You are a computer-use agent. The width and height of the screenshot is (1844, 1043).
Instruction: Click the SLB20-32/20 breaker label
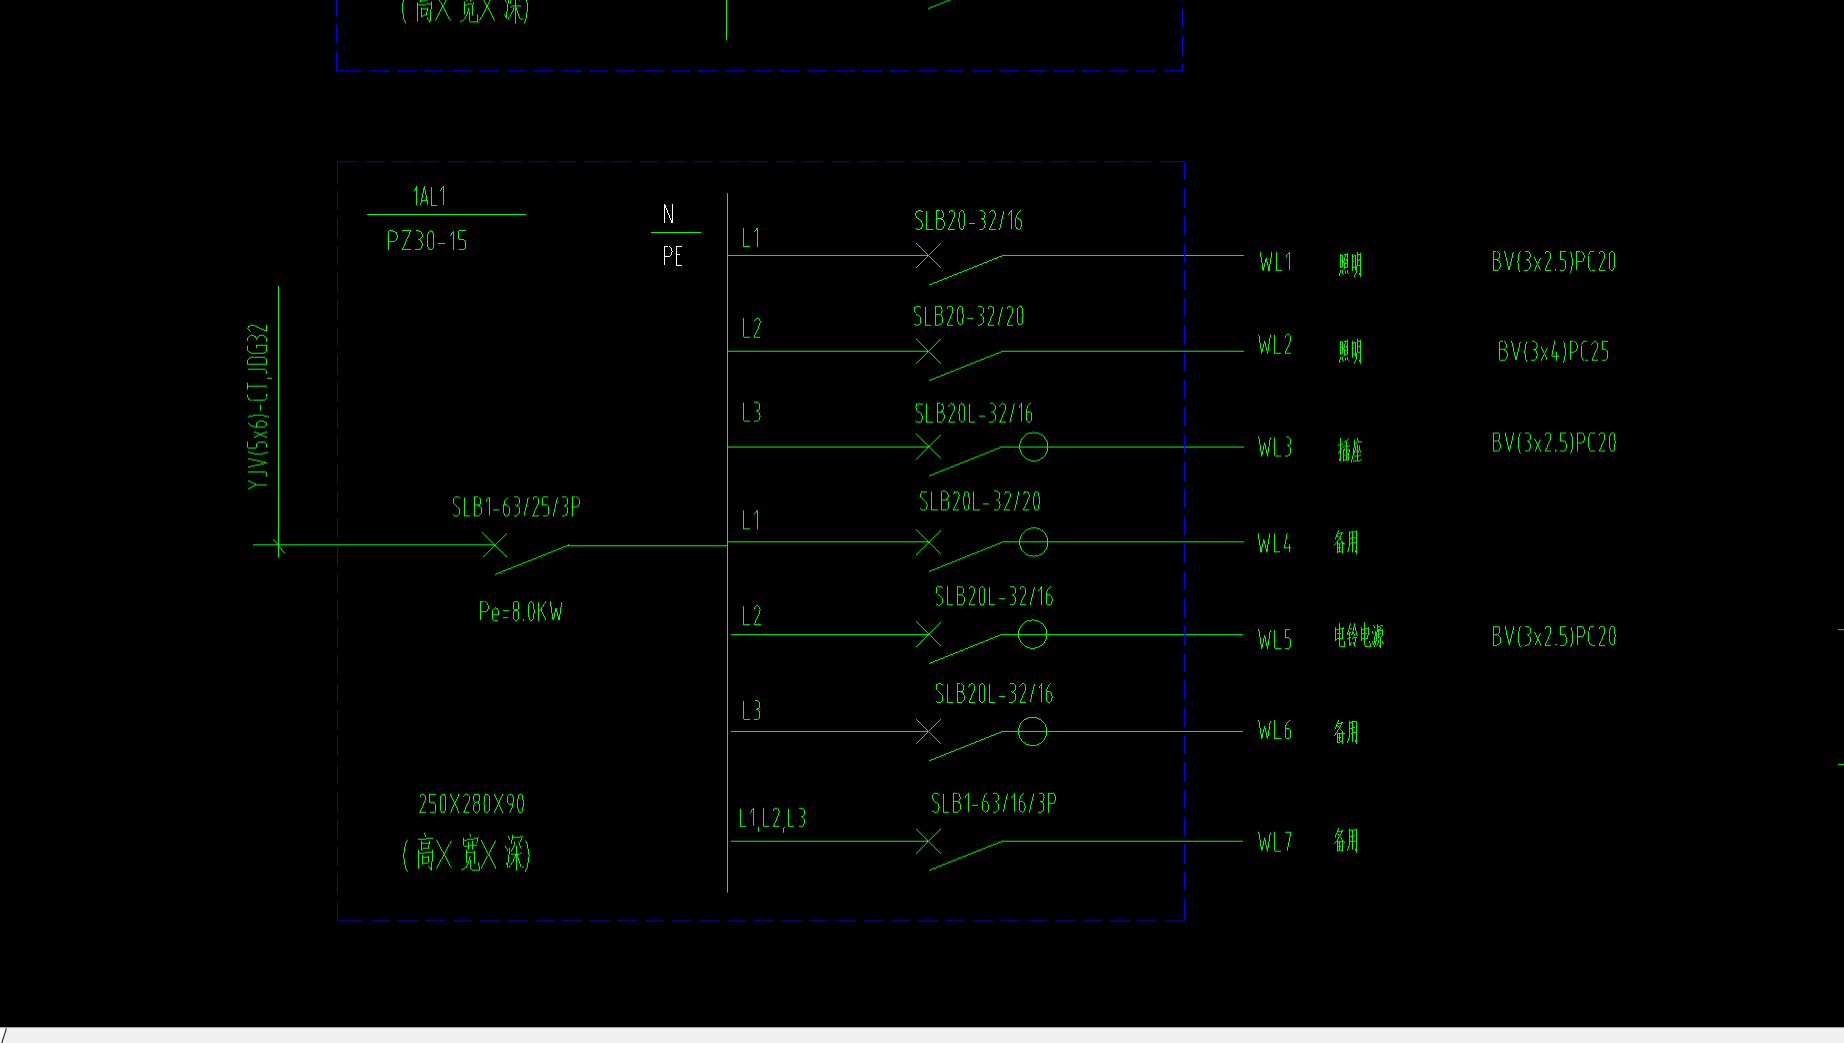click(969, 317)
